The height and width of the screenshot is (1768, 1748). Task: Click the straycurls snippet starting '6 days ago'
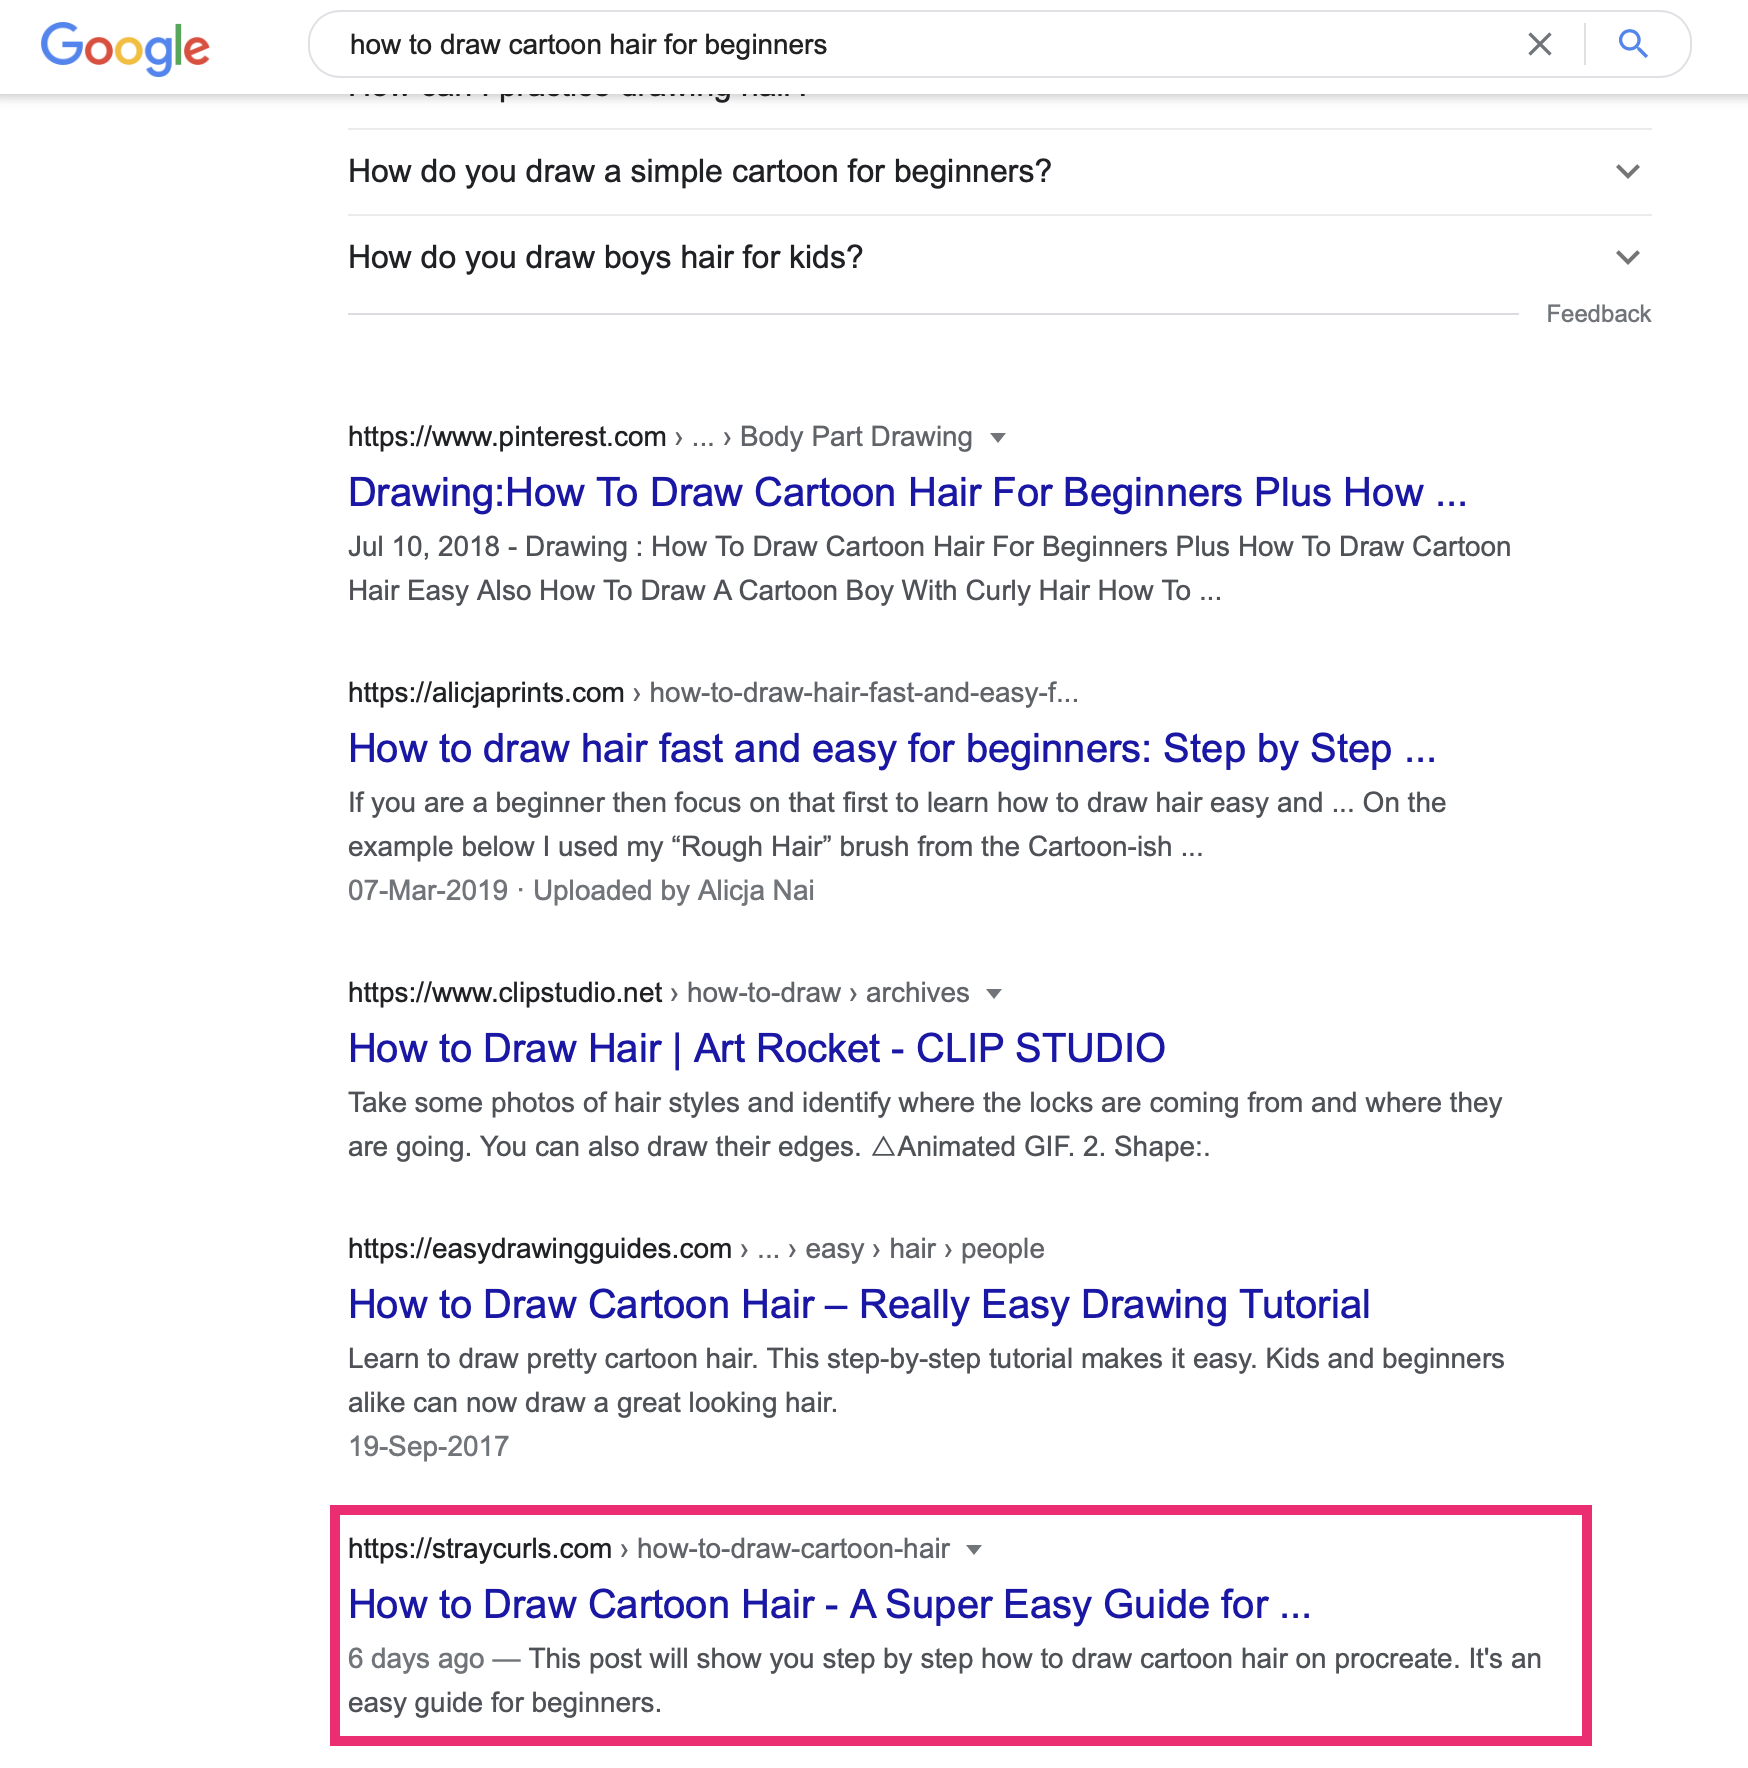944,1681
